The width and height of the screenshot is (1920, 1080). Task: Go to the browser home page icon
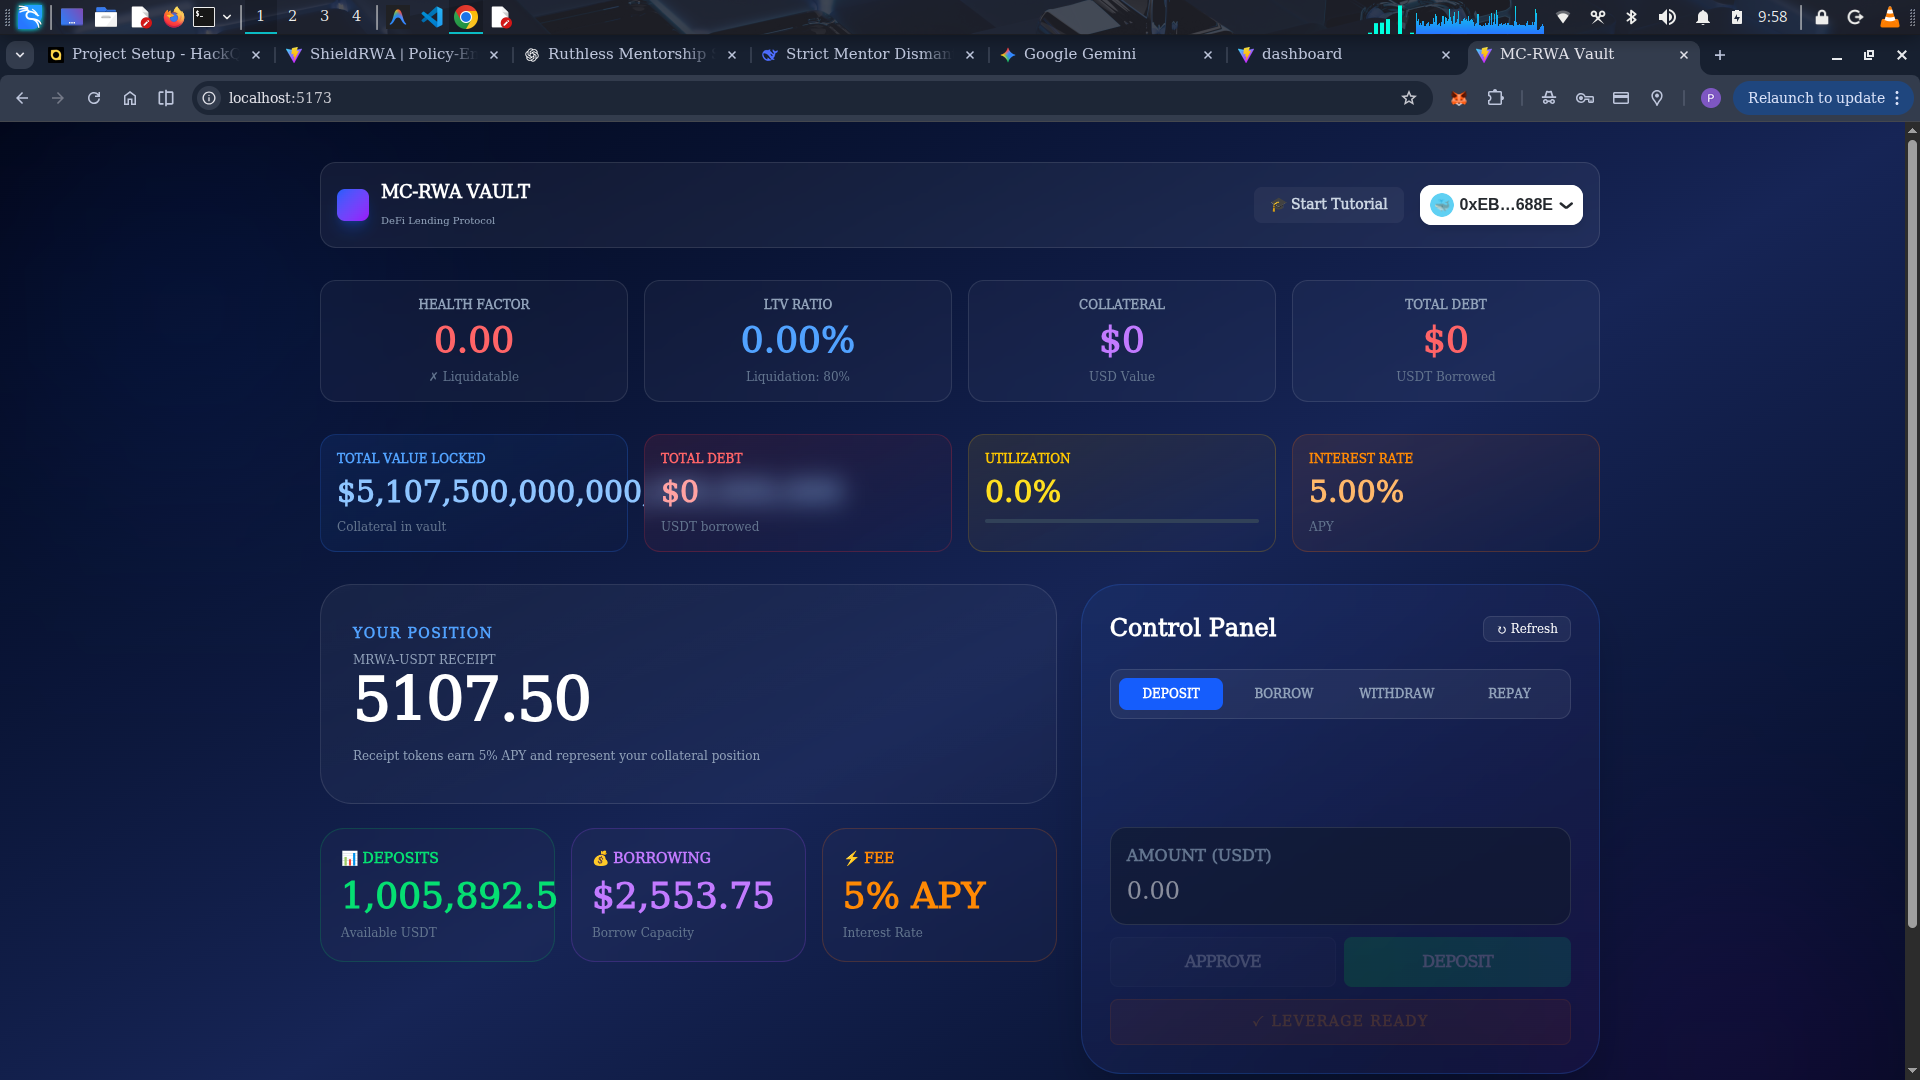point(130,98)
